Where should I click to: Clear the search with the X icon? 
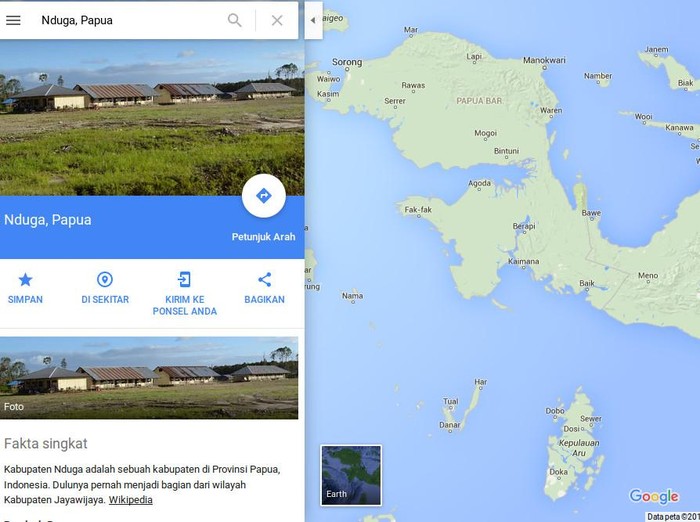coord(277,20)
